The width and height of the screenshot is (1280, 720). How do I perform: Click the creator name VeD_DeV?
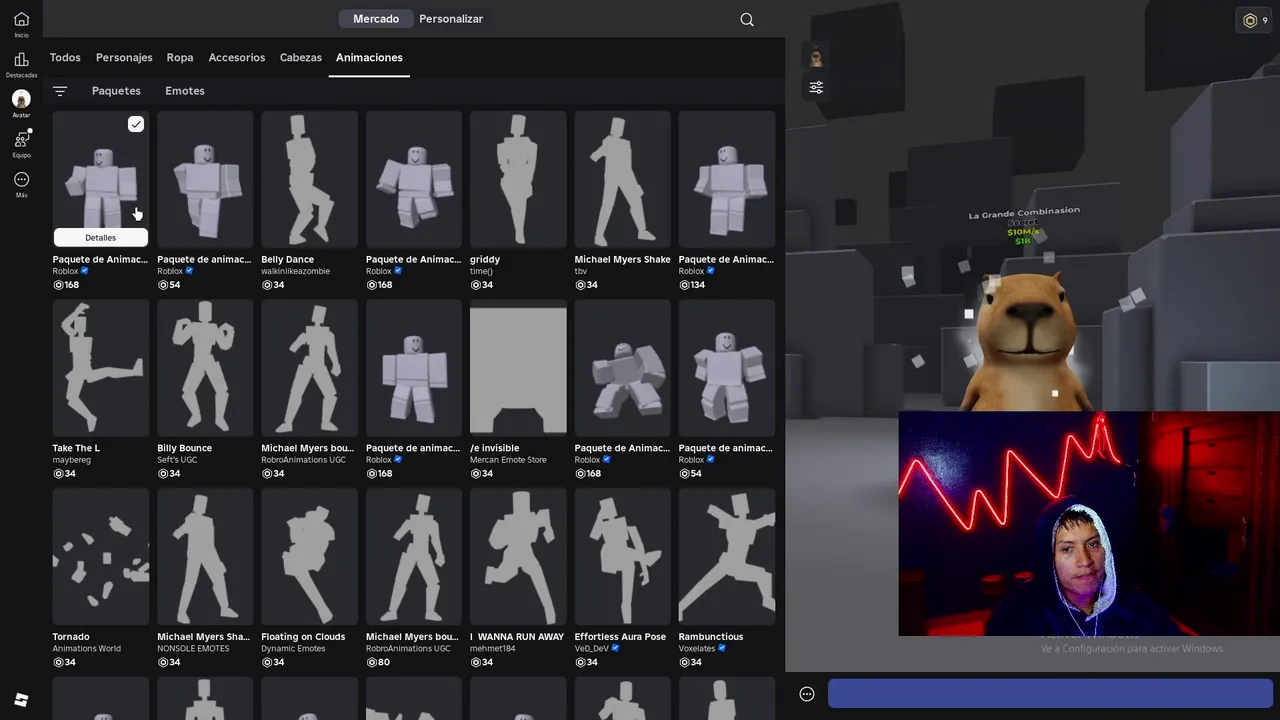[592, 649]
